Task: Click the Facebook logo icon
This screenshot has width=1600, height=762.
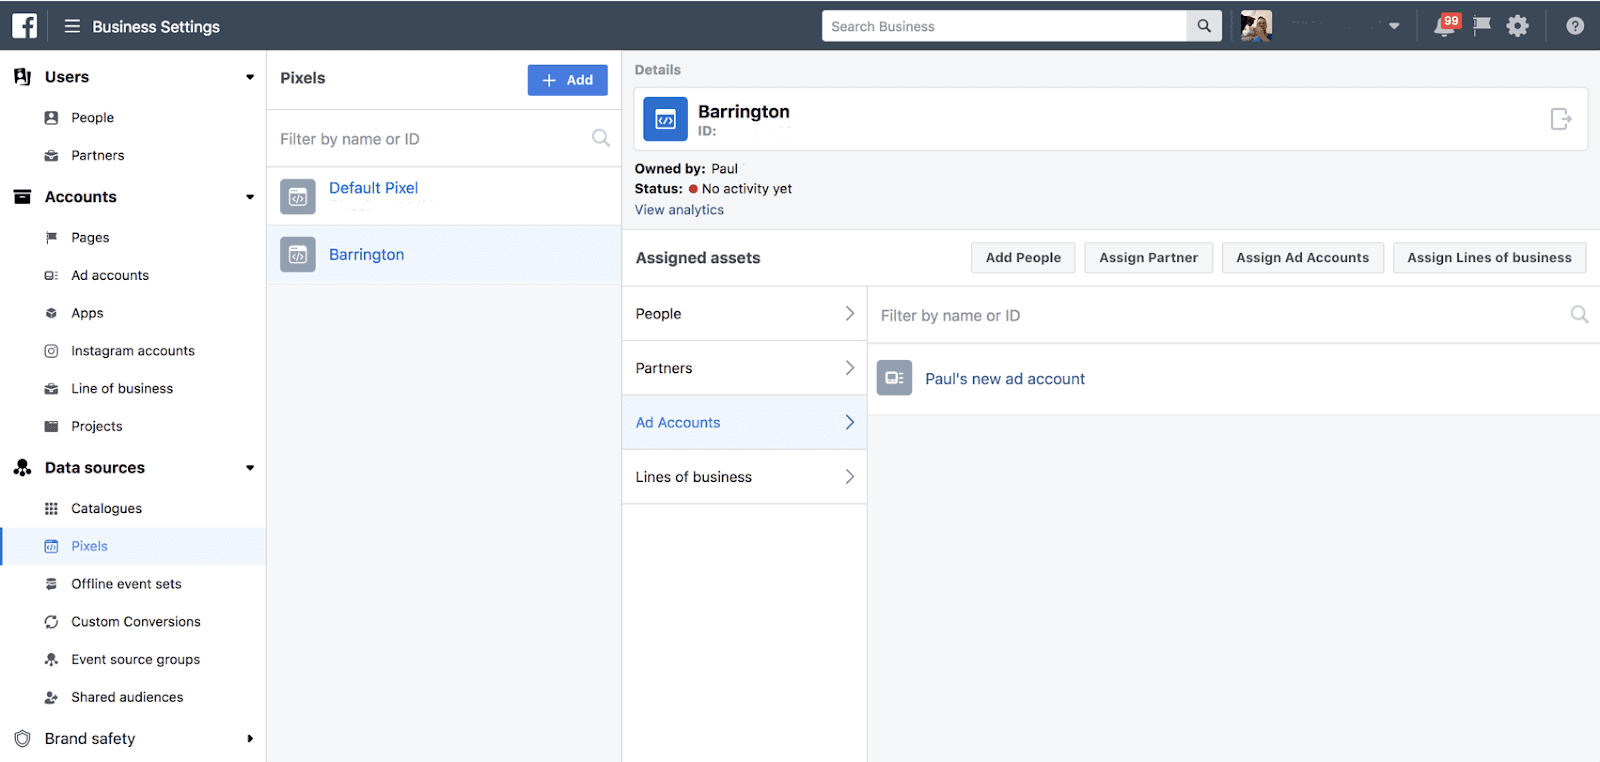Action: 24,26
